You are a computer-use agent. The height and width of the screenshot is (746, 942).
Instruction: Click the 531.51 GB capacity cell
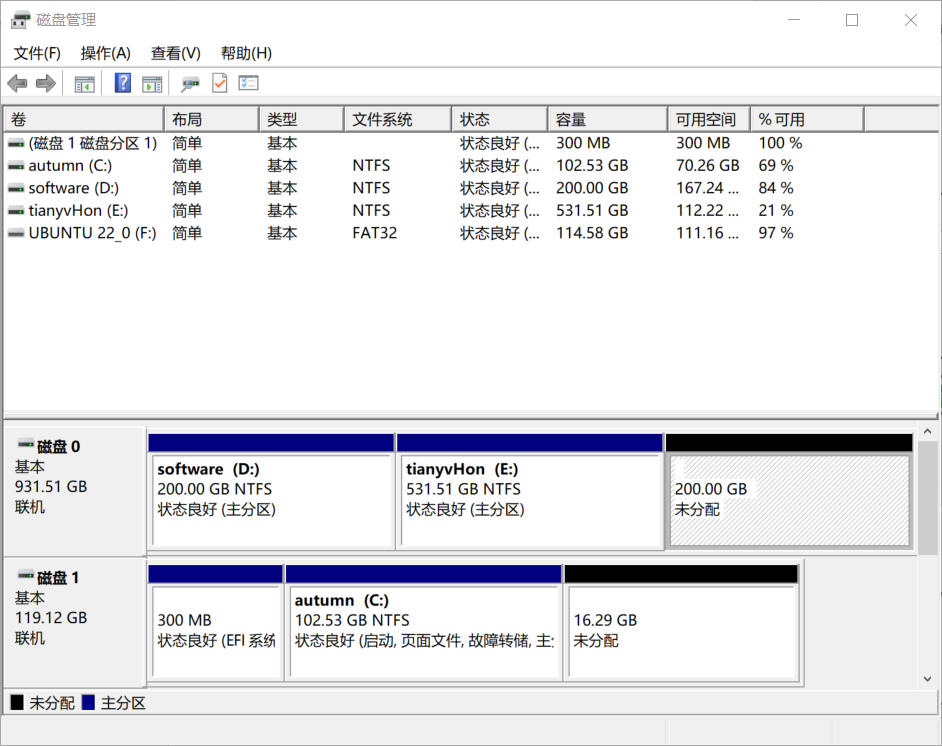tap(592, 211)
